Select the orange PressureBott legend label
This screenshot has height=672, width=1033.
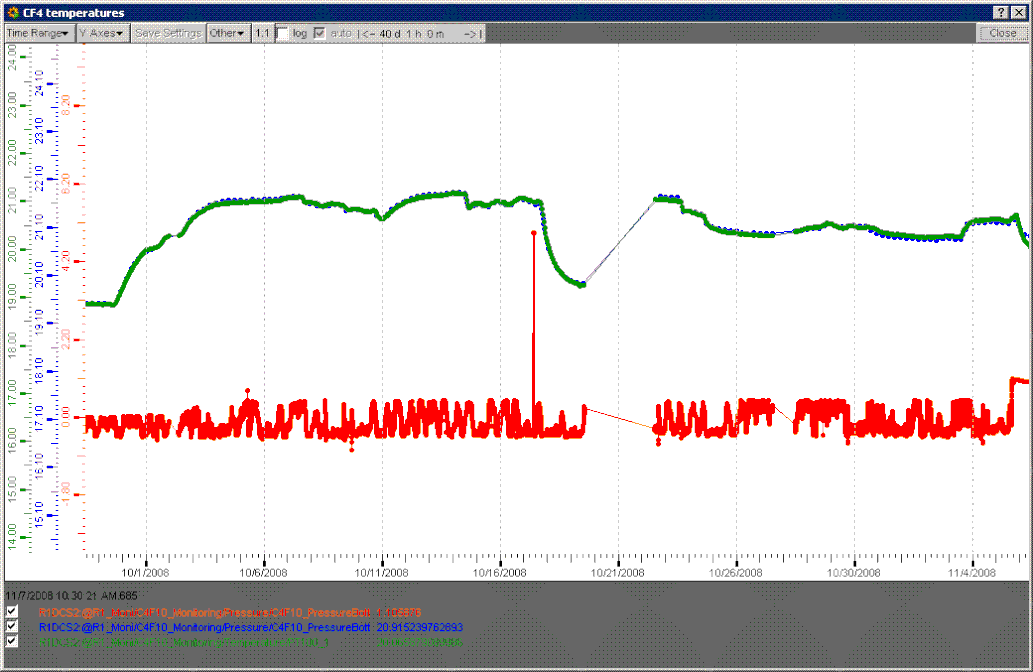pyautogui.click(x=204, y=613)
